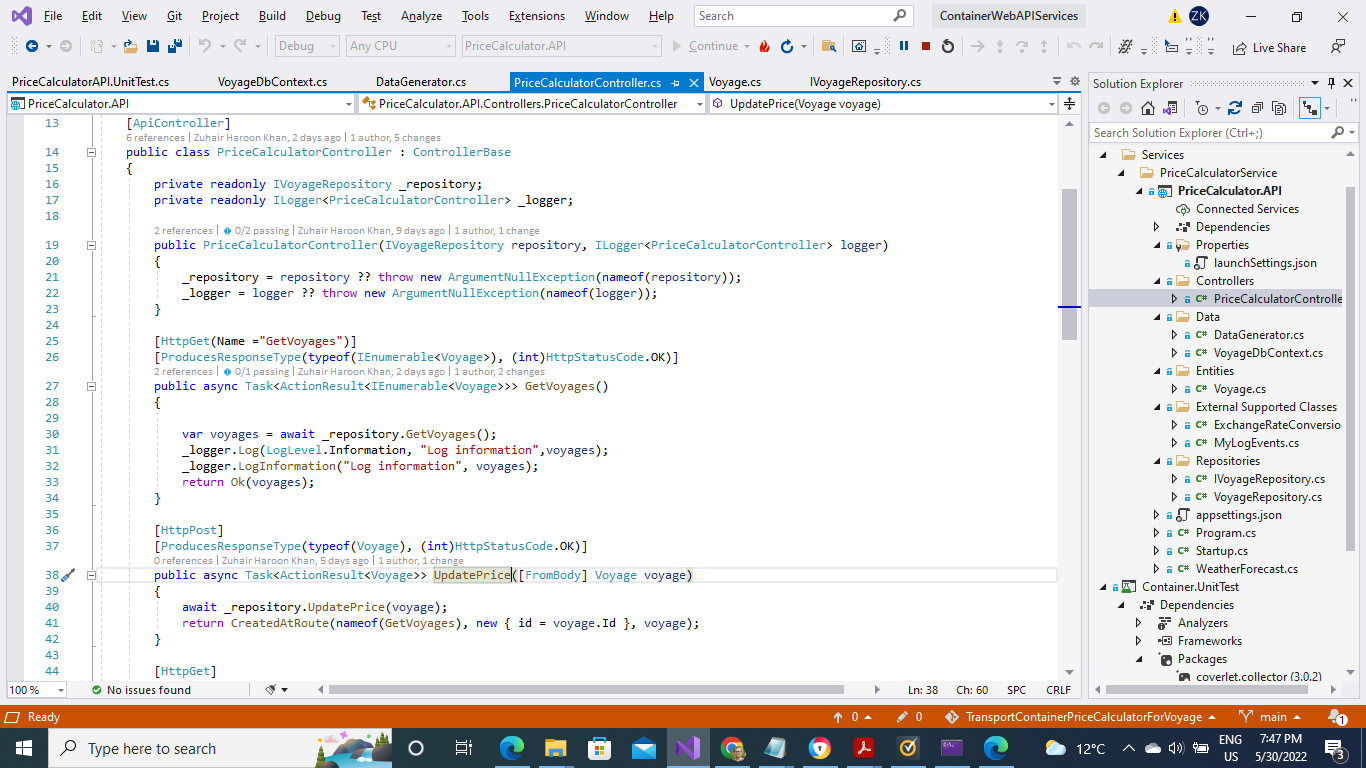Open the Build menu
Viewport: 1366px width, 768px height.
(x=272, y=16)
